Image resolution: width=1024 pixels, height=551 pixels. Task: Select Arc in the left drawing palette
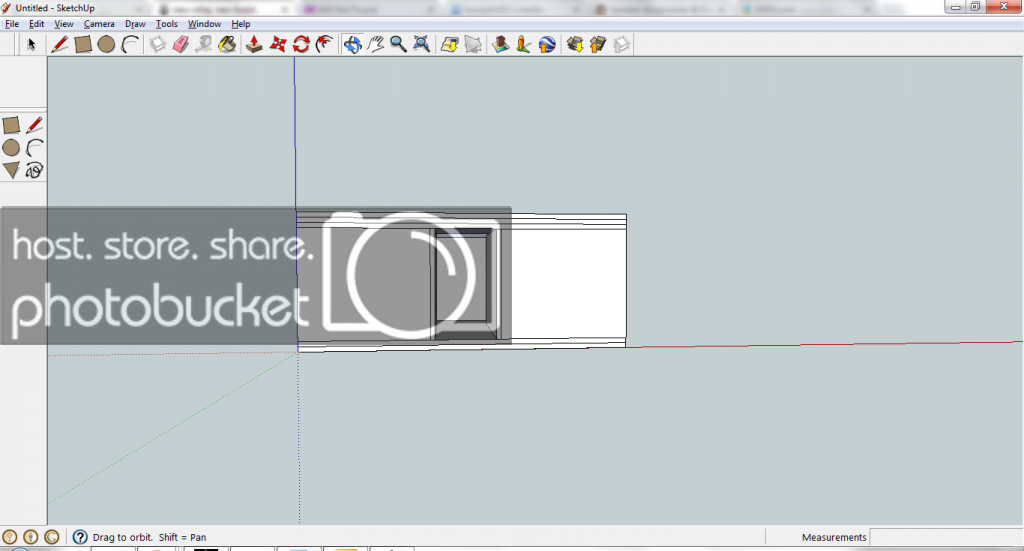pos(35,148)
